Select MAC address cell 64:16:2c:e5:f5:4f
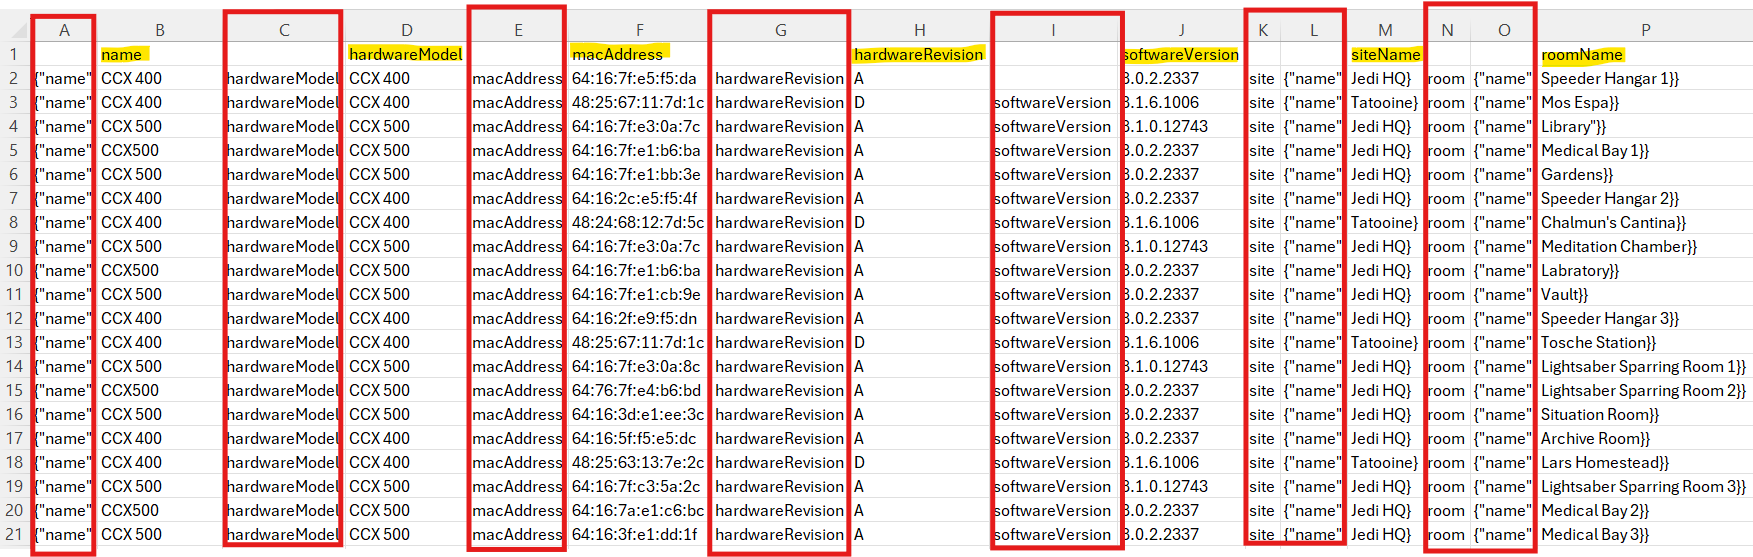 click(x=635, y=198)
